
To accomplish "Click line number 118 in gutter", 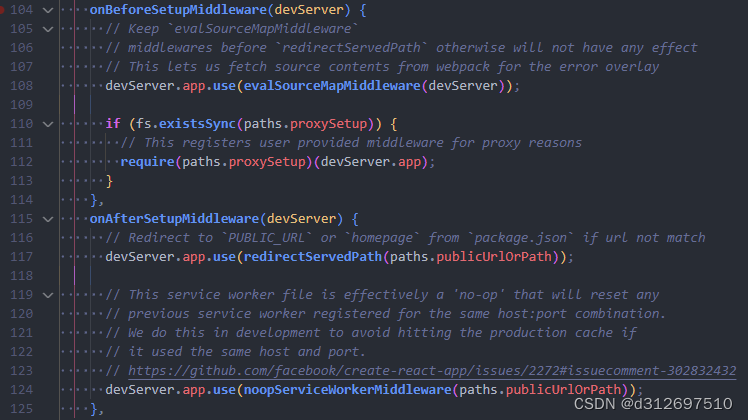I will coord(21,276).
